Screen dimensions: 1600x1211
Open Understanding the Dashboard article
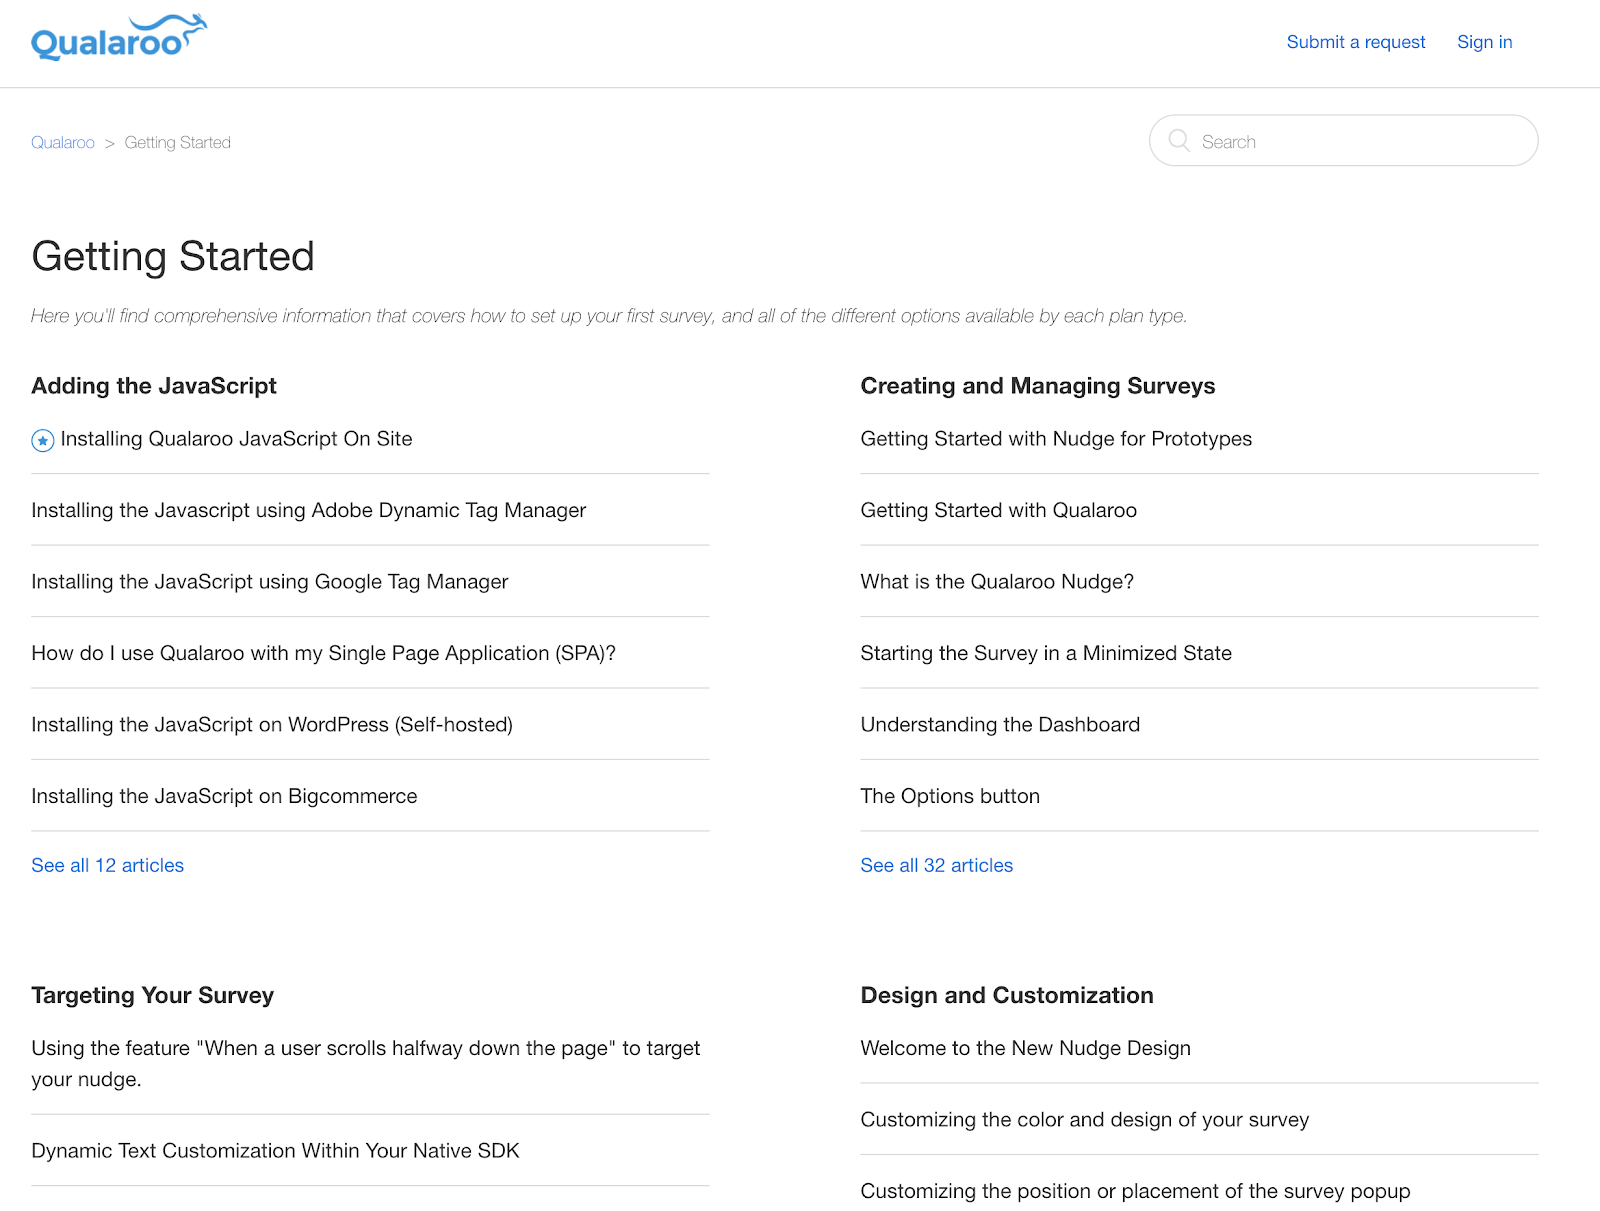[x=1000, y=725]
